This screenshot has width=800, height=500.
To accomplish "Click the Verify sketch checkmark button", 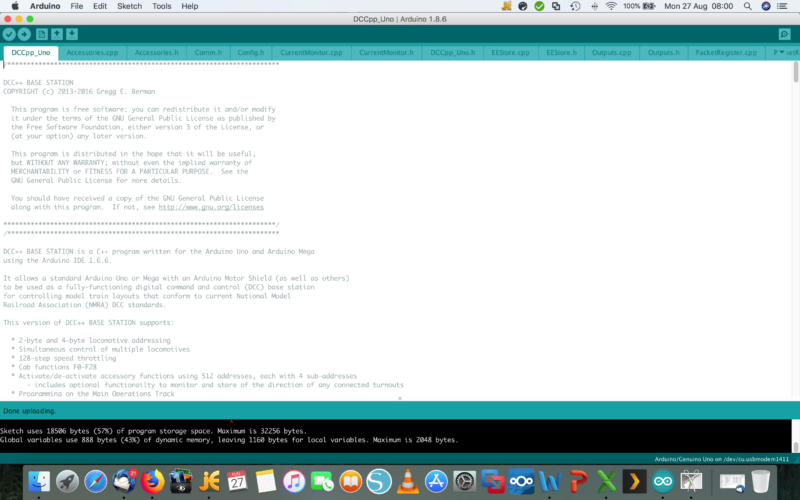I will coord(9,34).
